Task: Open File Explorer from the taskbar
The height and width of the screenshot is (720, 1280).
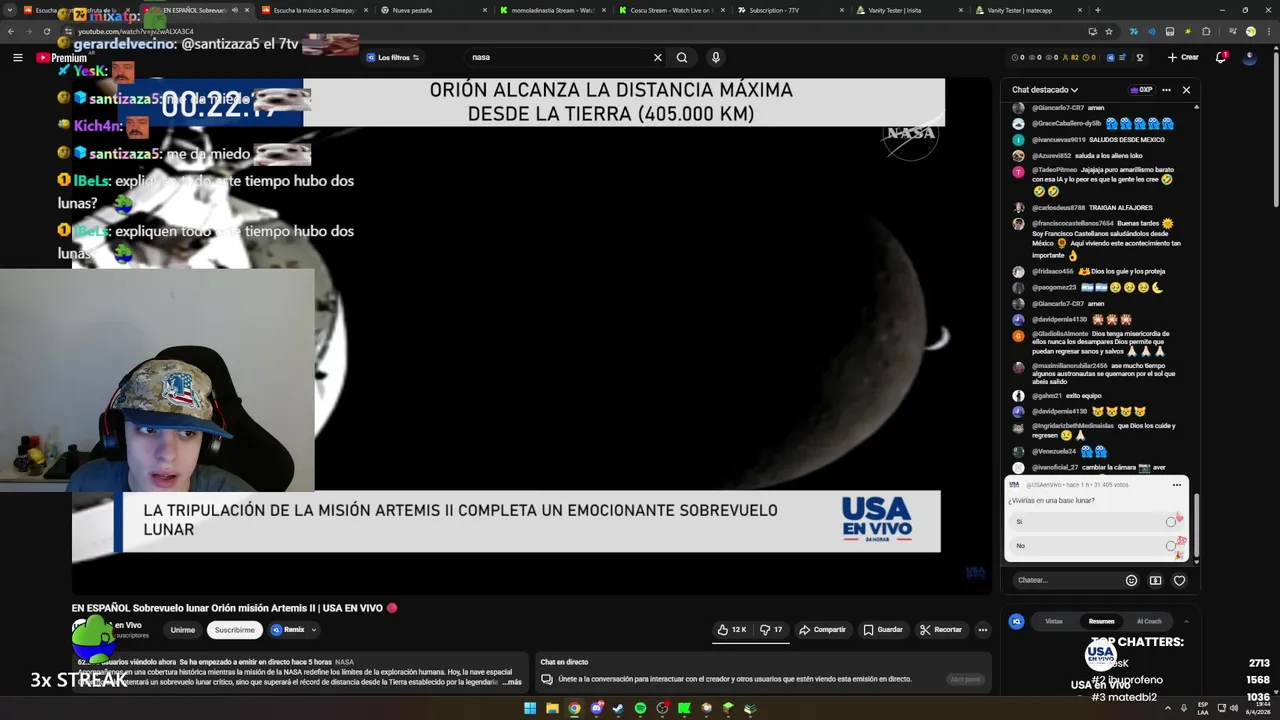Action: tap(552, 708)
